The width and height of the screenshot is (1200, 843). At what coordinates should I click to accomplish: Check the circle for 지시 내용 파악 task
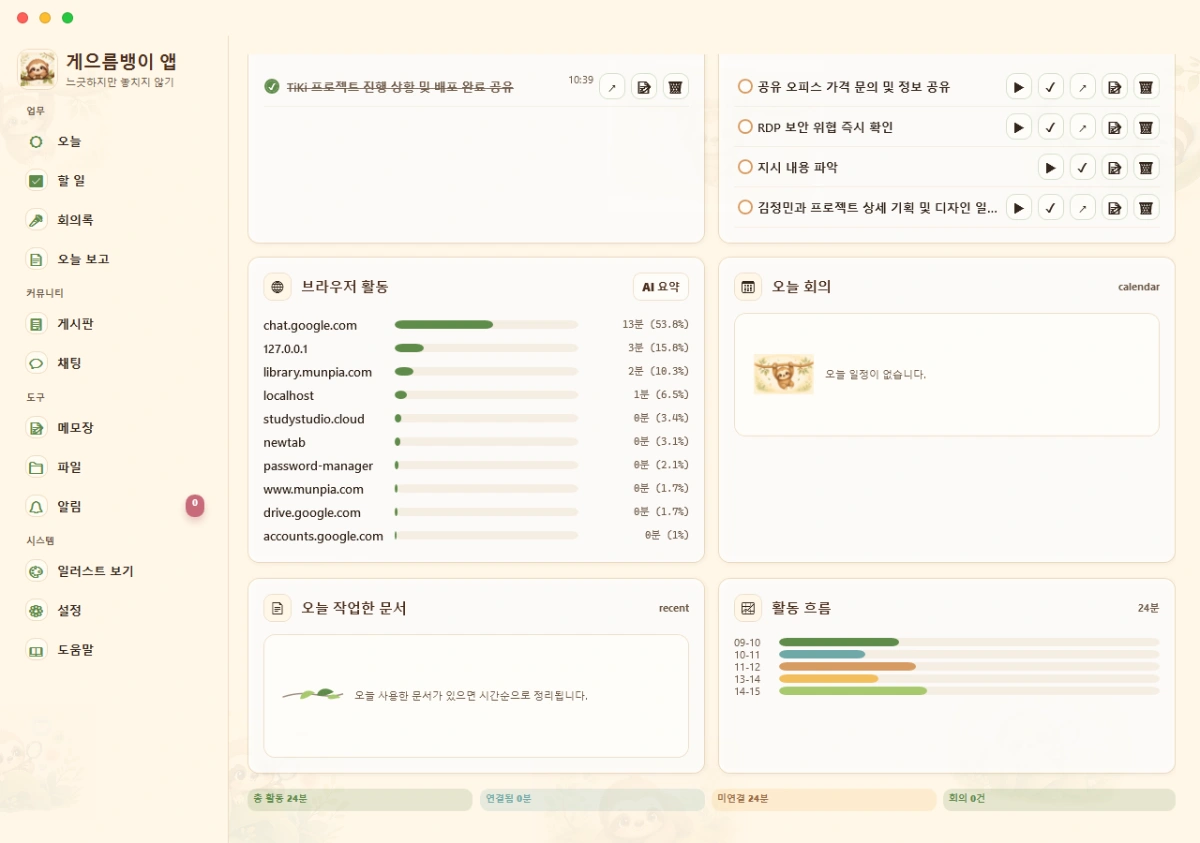click(745, 167)
